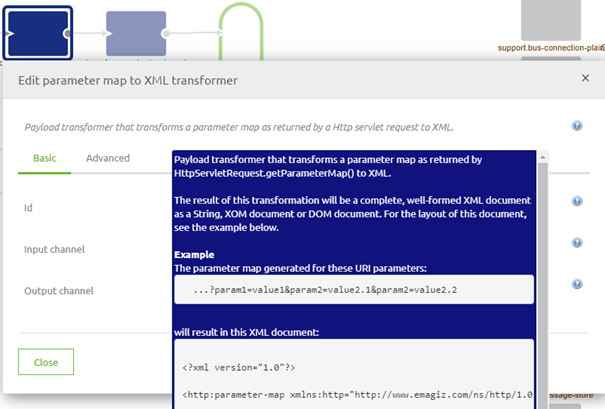Screen dimensions: 605x409
Task: Open help icon for Output channel
Action: (577, 284)
